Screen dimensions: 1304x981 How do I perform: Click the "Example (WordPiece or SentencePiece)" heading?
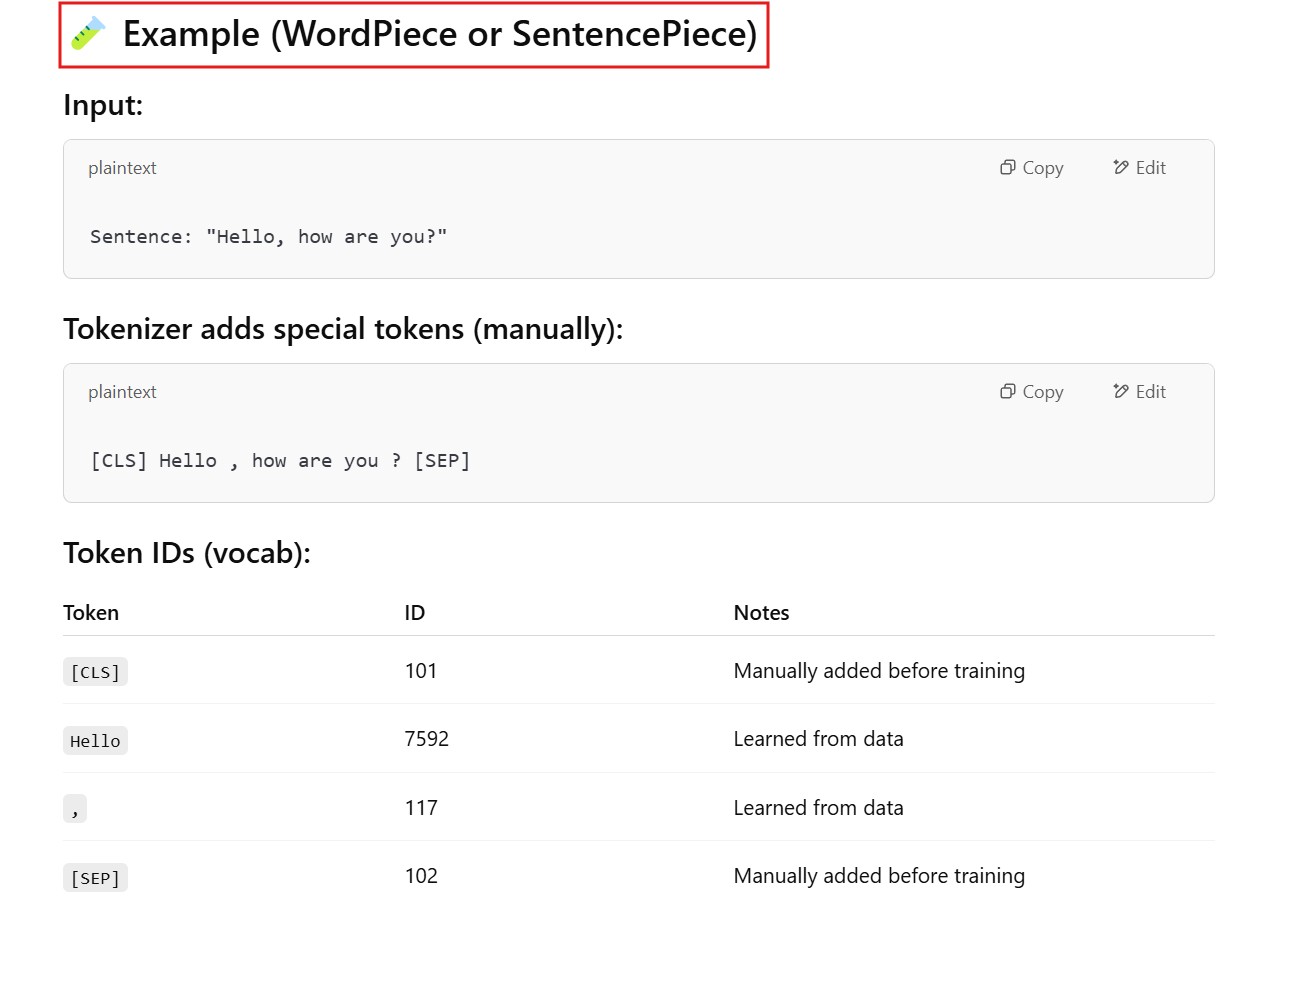click(439, 34)
